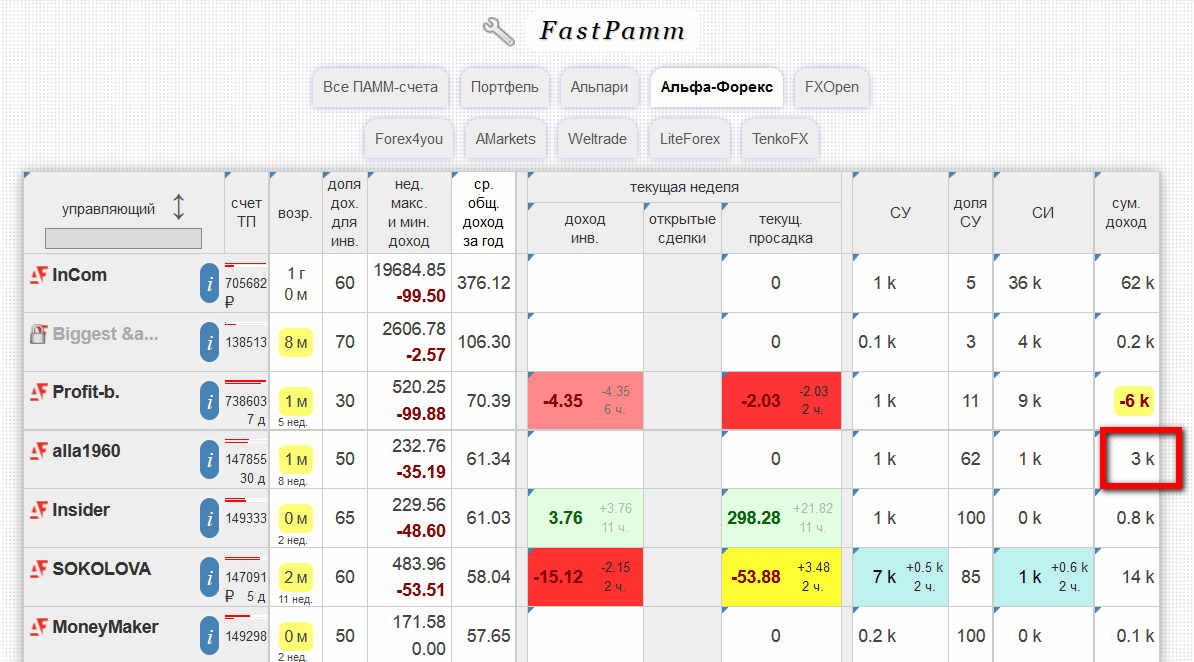Open info icon for SOKOLOVA row
The image size is (1194, 662).
tap(209, 578)
